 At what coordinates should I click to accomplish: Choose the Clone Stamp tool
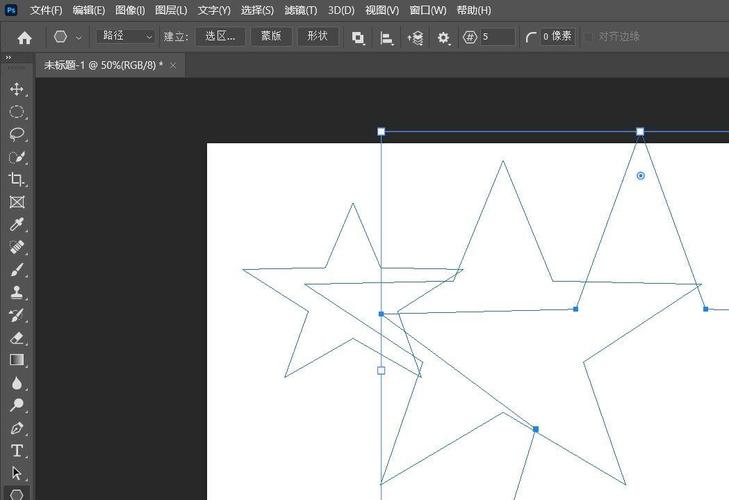coord(17,293)
